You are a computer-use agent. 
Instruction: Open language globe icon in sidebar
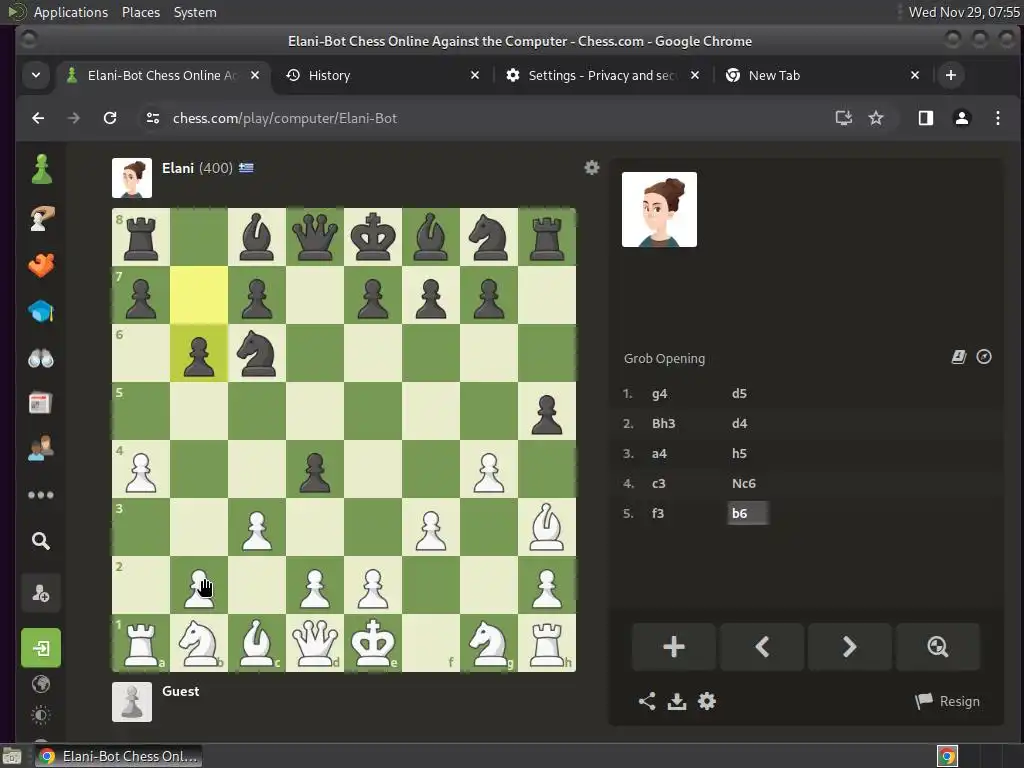tap(41, 684)
